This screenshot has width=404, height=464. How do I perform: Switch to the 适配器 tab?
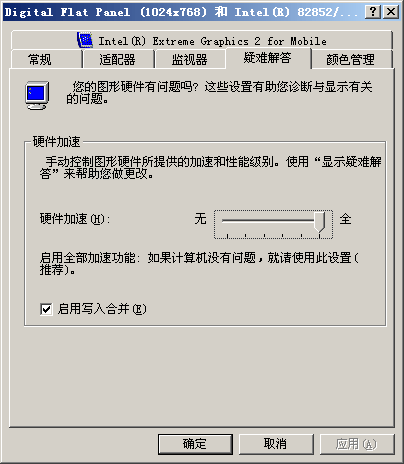point(118,59)
